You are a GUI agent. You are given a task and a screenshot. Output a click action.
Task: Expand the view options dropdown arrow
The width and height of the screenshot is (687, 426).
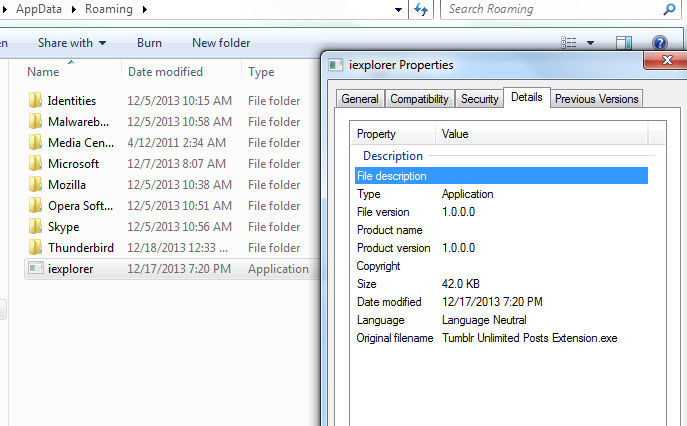(591, 43)
